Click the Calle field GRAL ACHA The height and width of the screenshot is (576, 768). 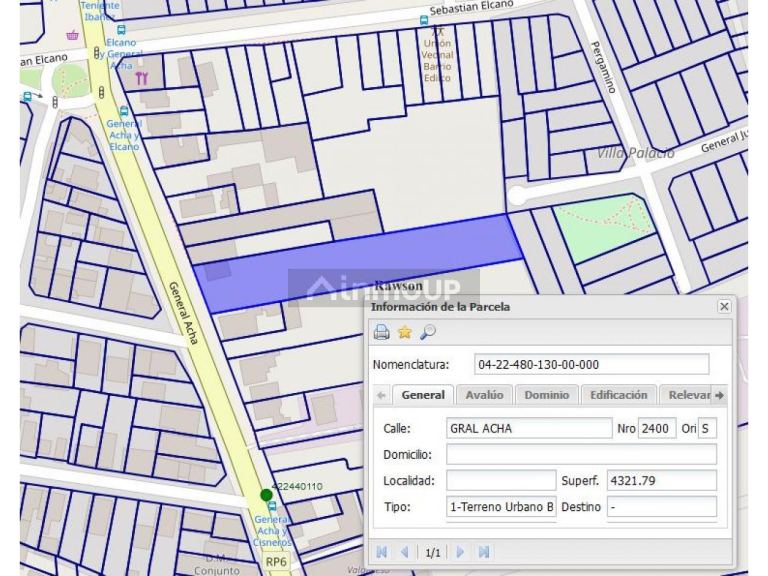coord(529,428)
